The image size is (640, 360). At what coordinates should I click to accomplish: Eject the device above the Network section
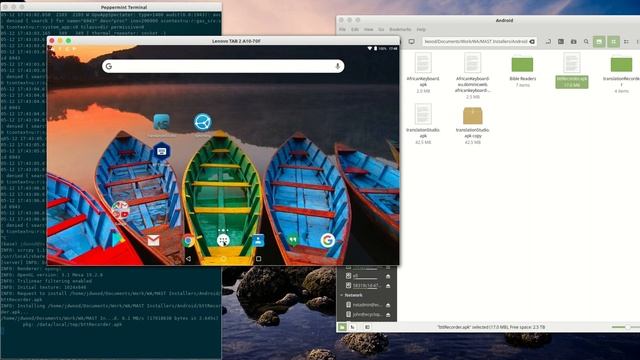(x=388, y=286)
